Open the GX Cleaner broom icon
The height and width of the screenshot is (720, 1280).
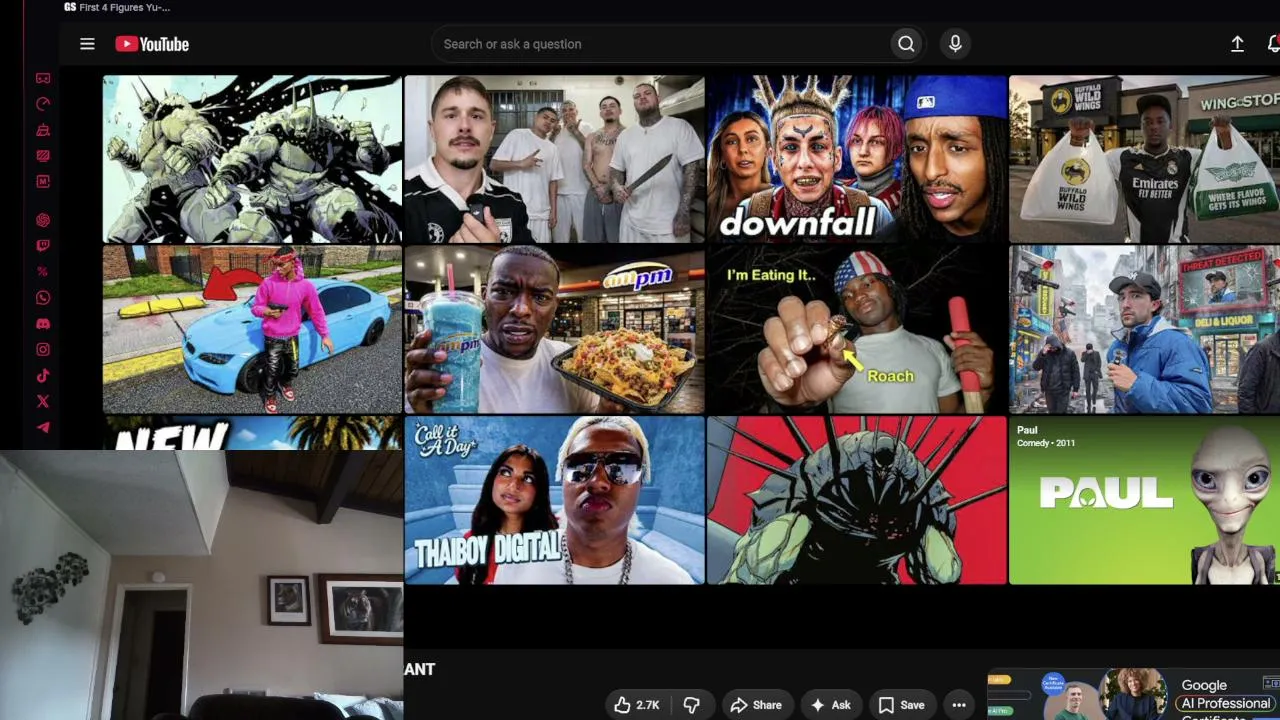[43, 130]
